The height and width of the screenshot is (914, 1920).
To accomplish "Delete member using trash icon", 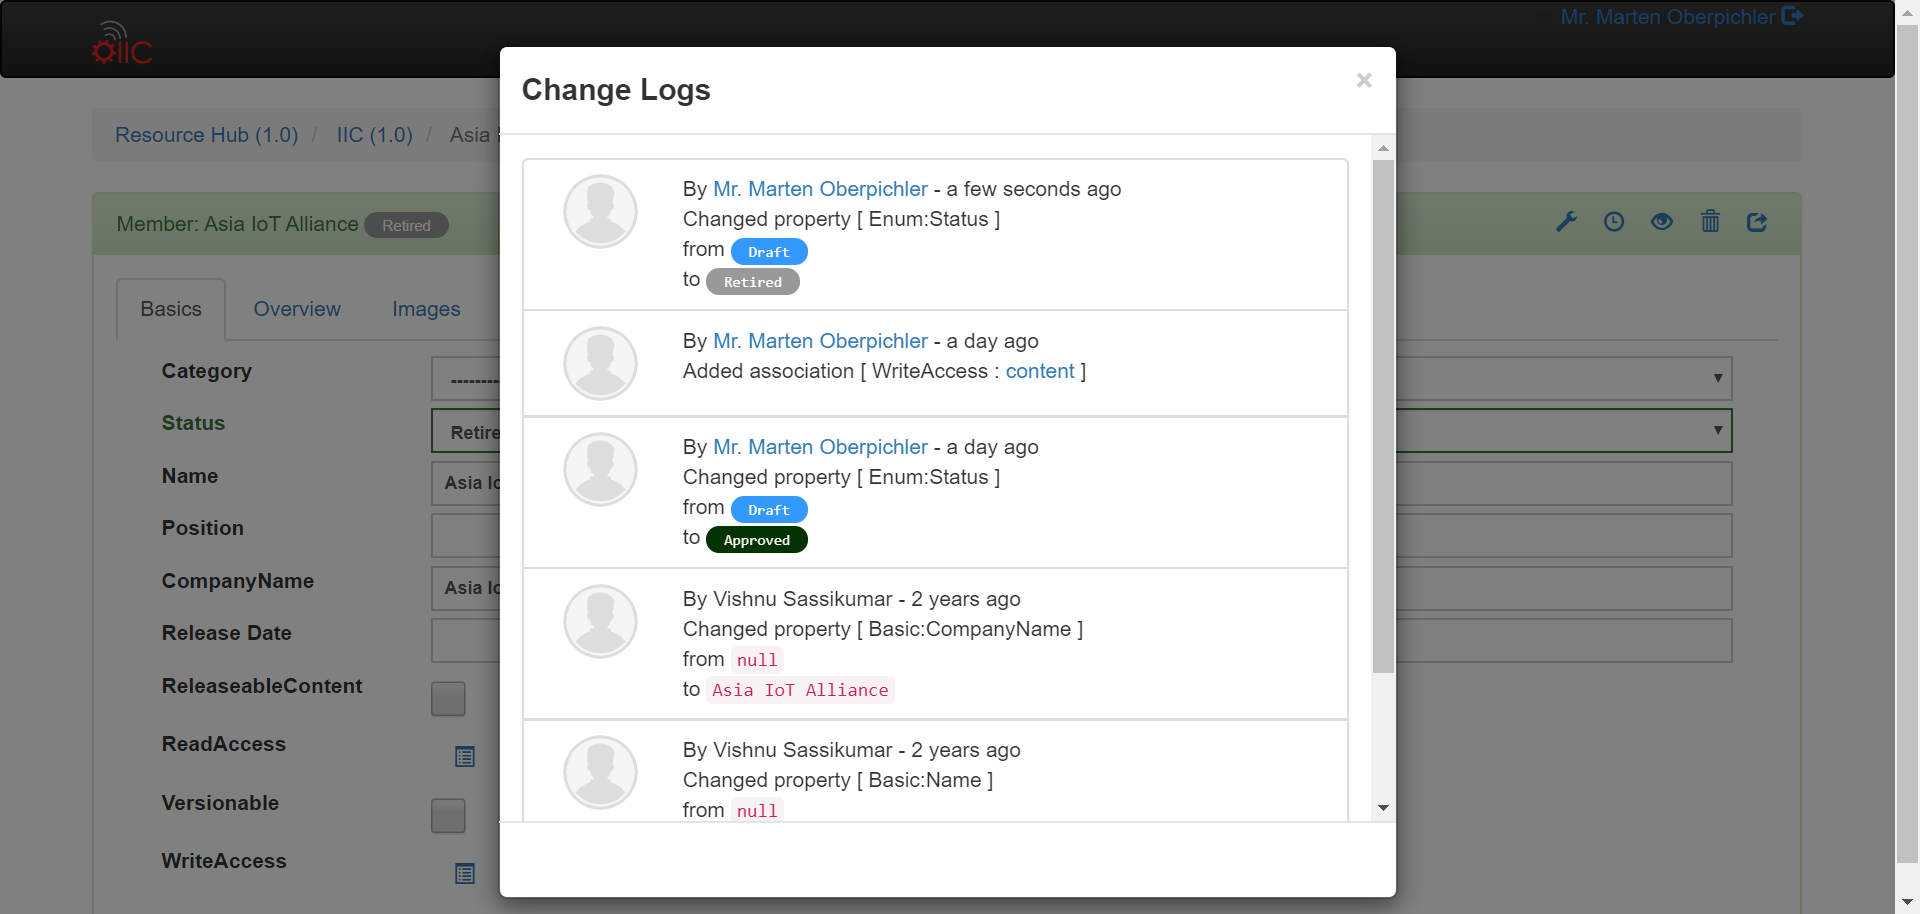I will pyautogui.click(x=1710, y=221).
